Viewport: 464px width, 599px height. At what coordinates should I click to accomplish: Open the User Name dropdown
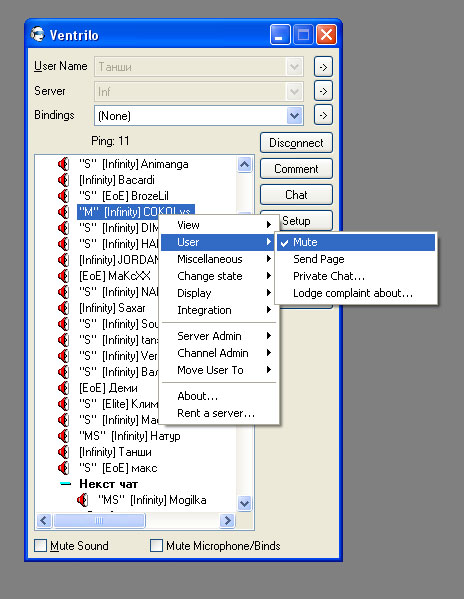(x=294, y=67)
